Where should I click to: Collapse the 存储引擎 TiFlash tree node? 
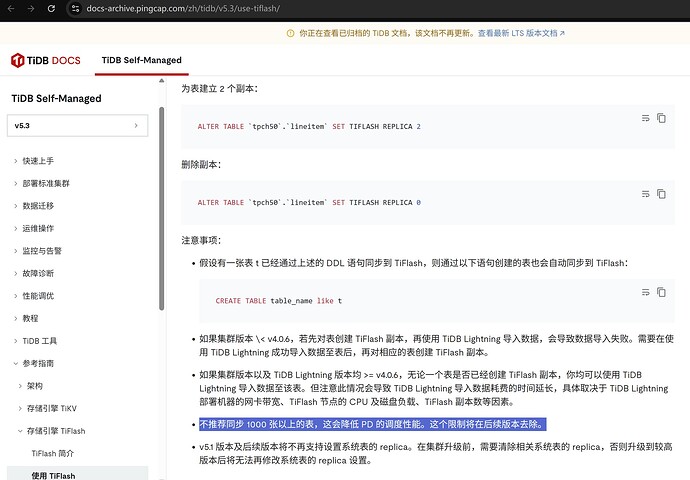point(20,431)
